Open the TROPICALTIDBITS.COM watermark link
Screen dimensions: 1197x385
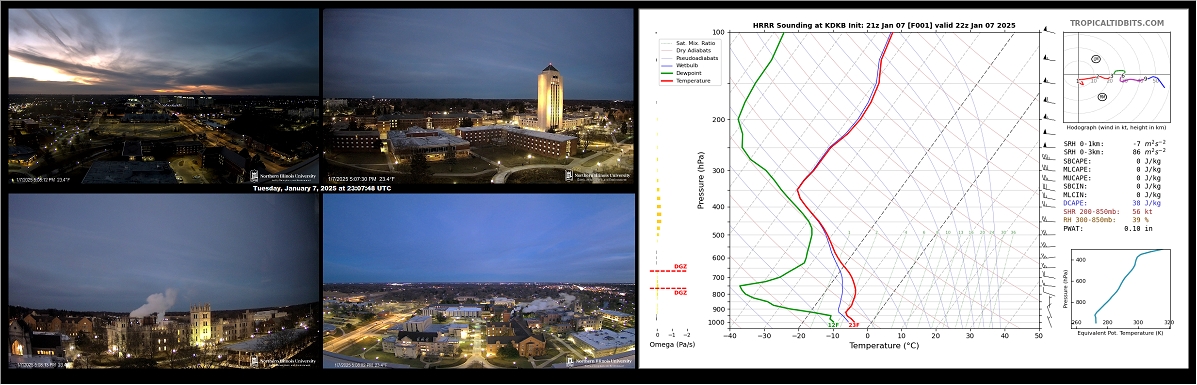click(1117, 24)
